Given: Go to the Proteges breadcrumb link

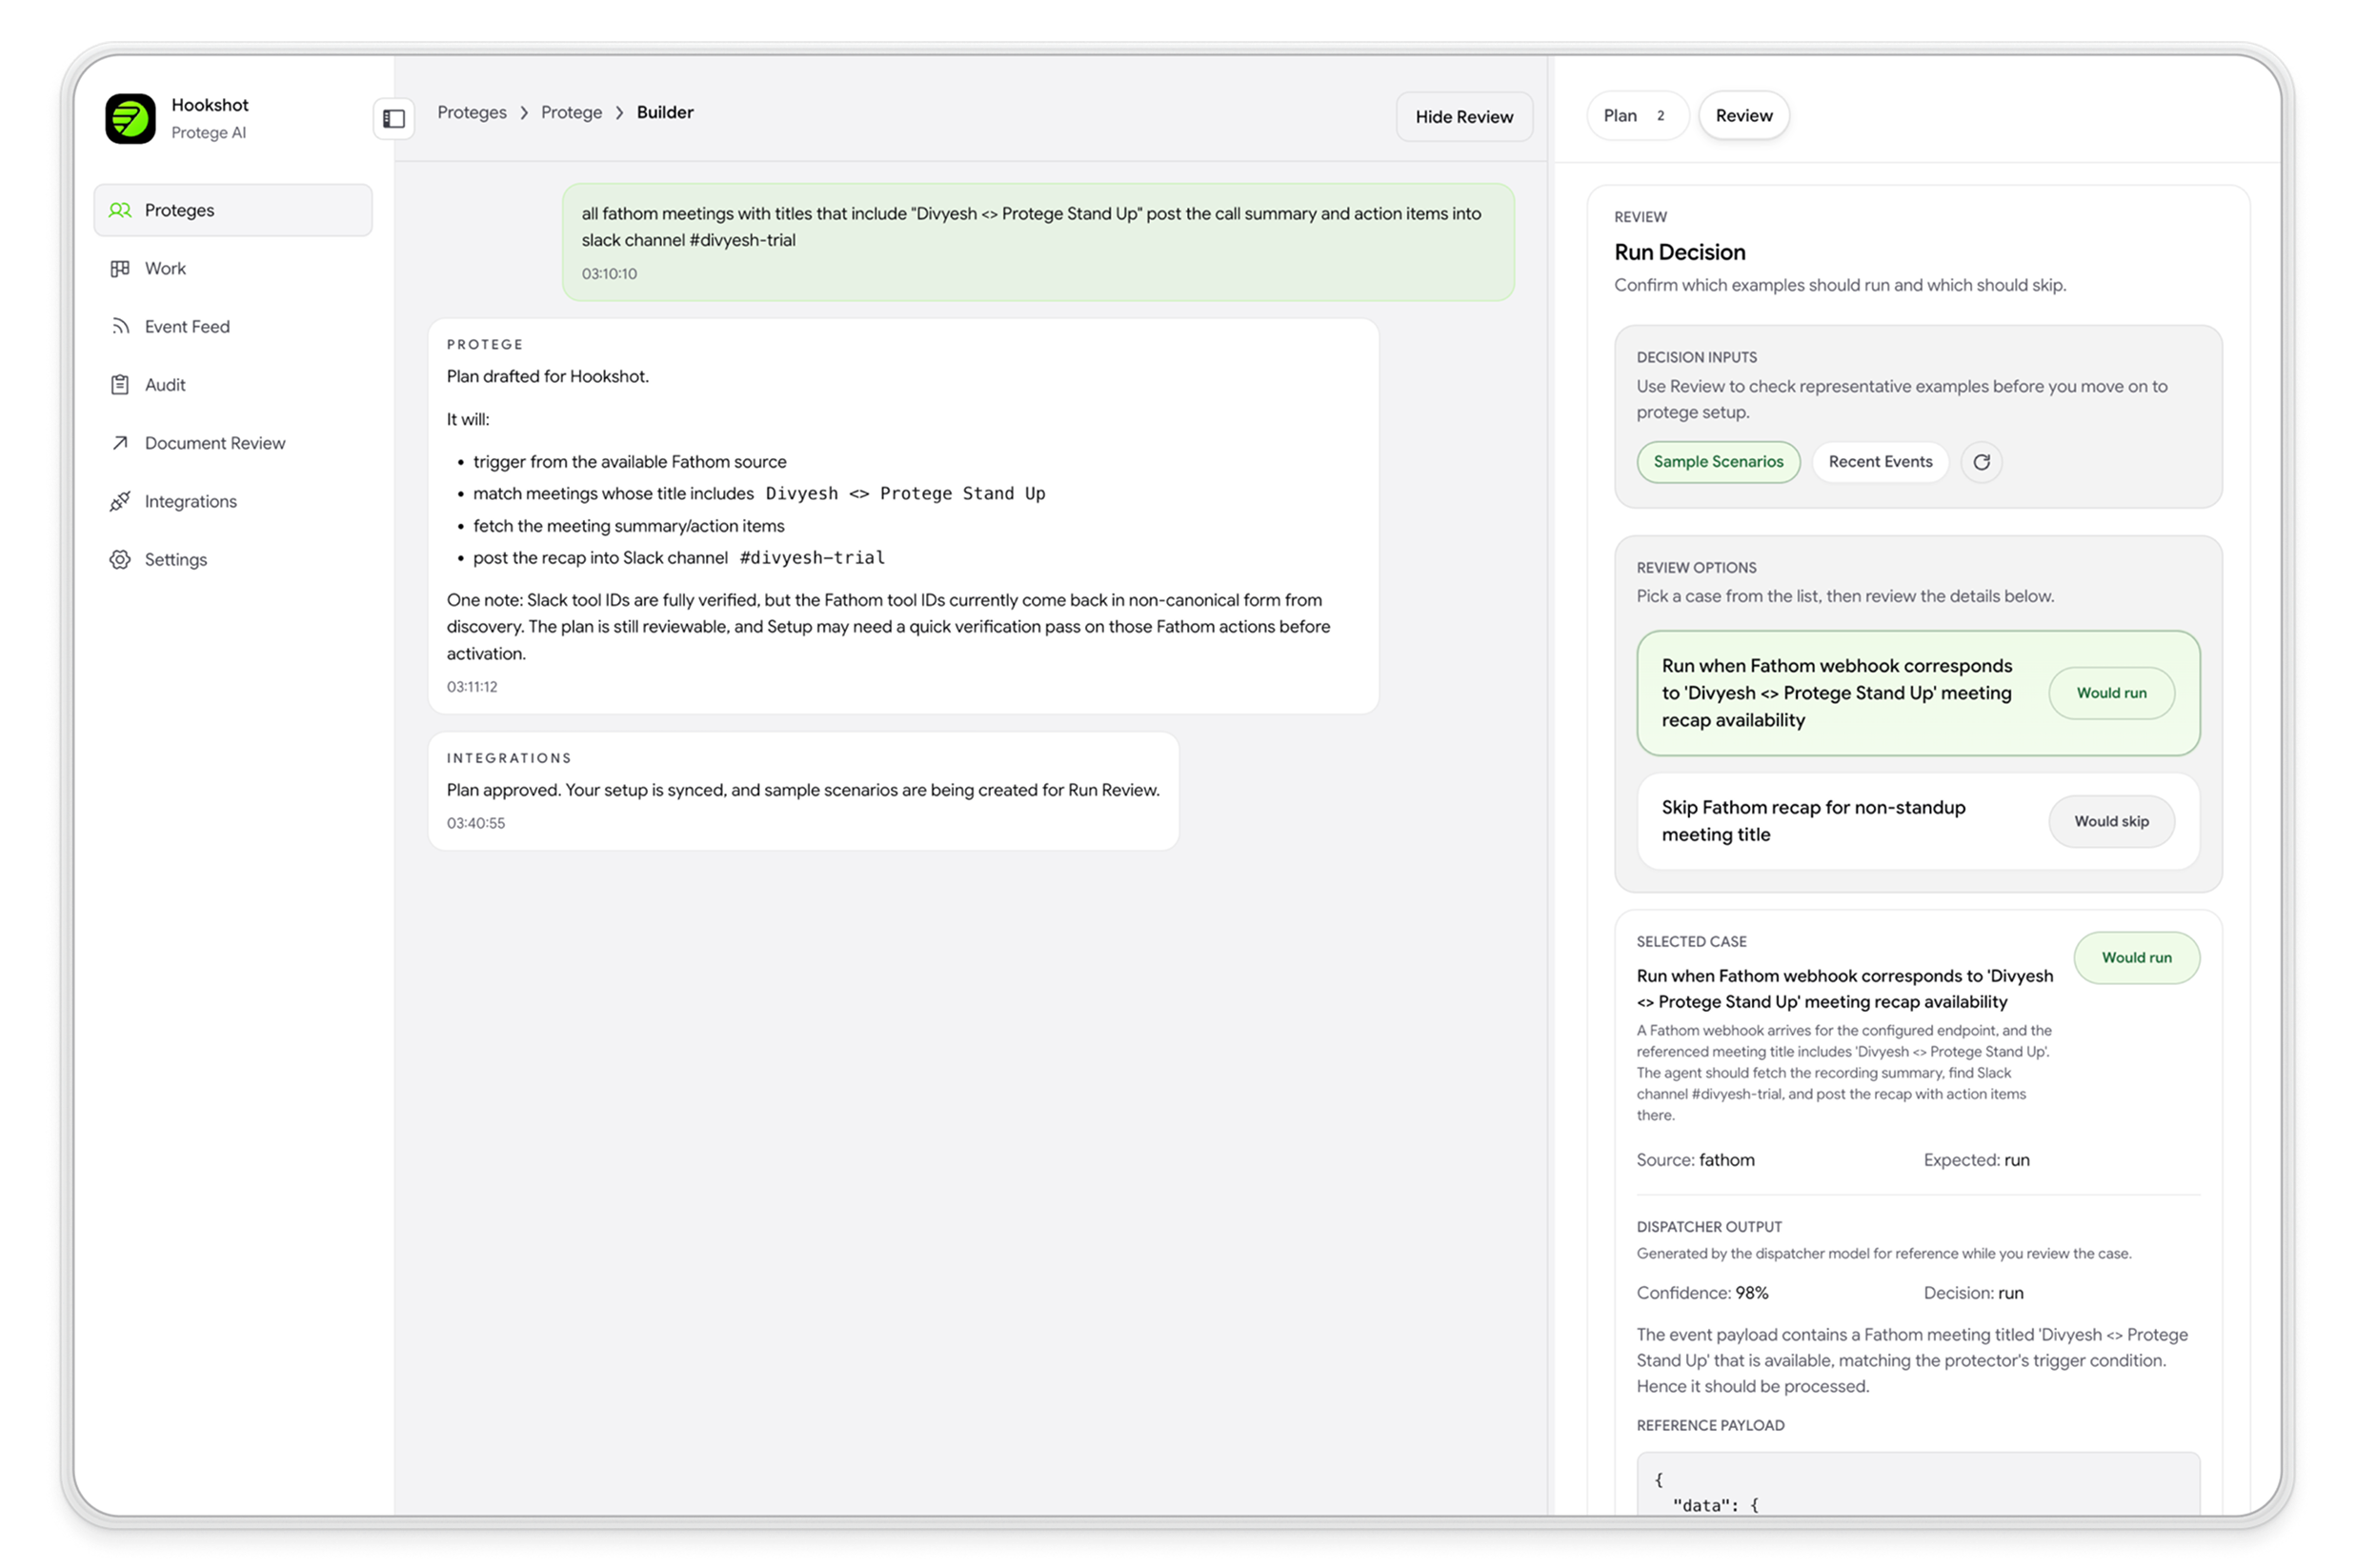Looking at the screenshot, I should click(472, 112).
